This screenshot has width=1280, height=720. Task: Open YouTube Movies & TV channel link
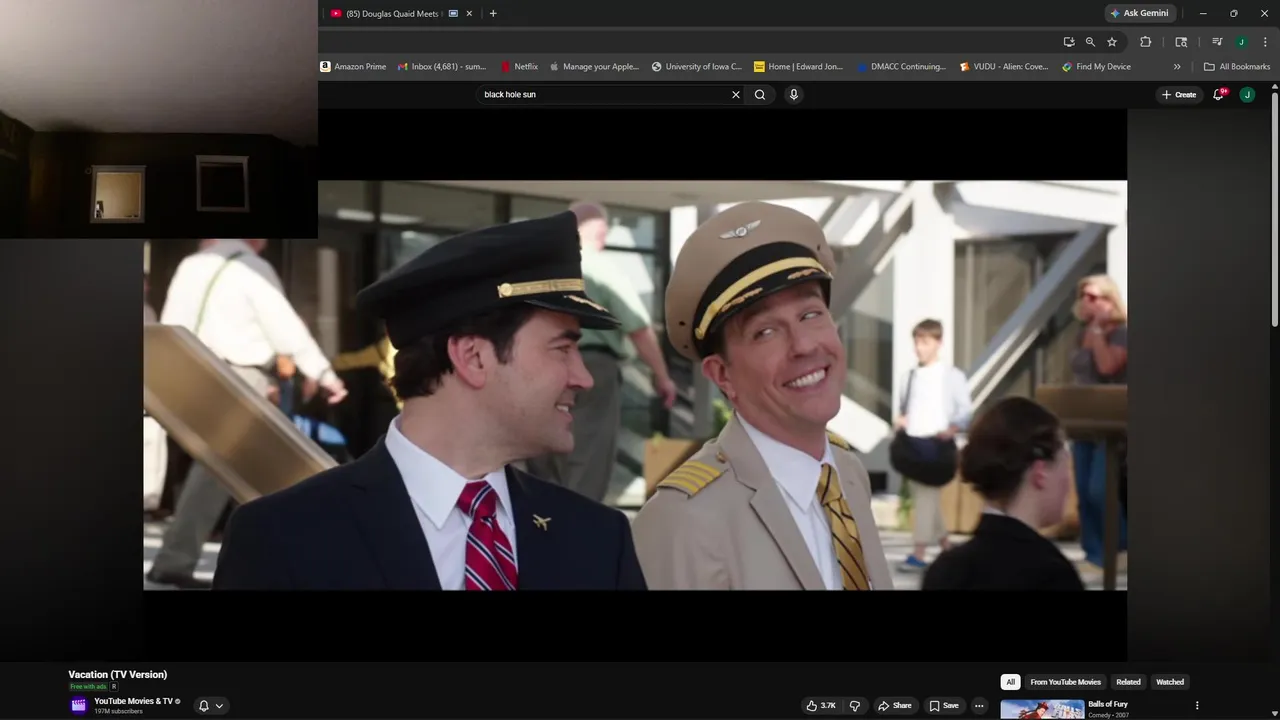click(x=133, y=701)
